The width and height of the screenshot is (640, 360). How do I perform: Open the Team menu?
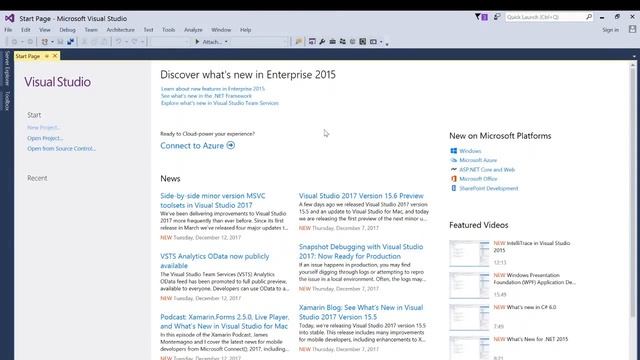[x=91, y=30]
